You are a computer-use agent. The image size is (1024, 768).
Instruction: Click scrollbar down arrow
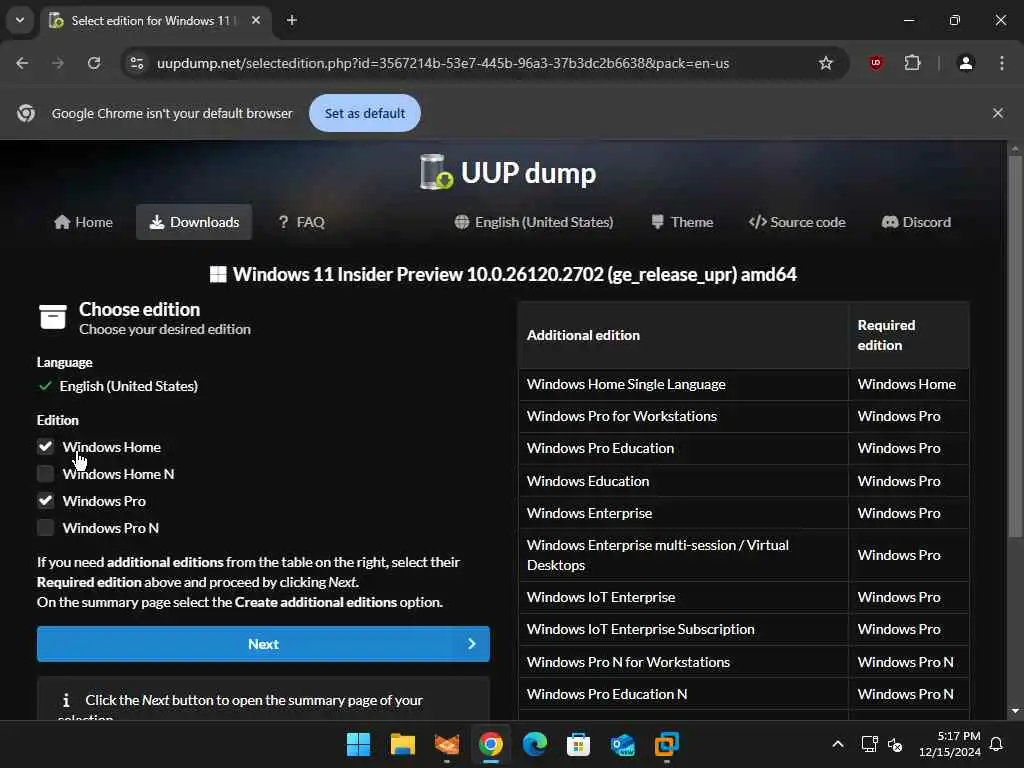(x=1015, y=711)
